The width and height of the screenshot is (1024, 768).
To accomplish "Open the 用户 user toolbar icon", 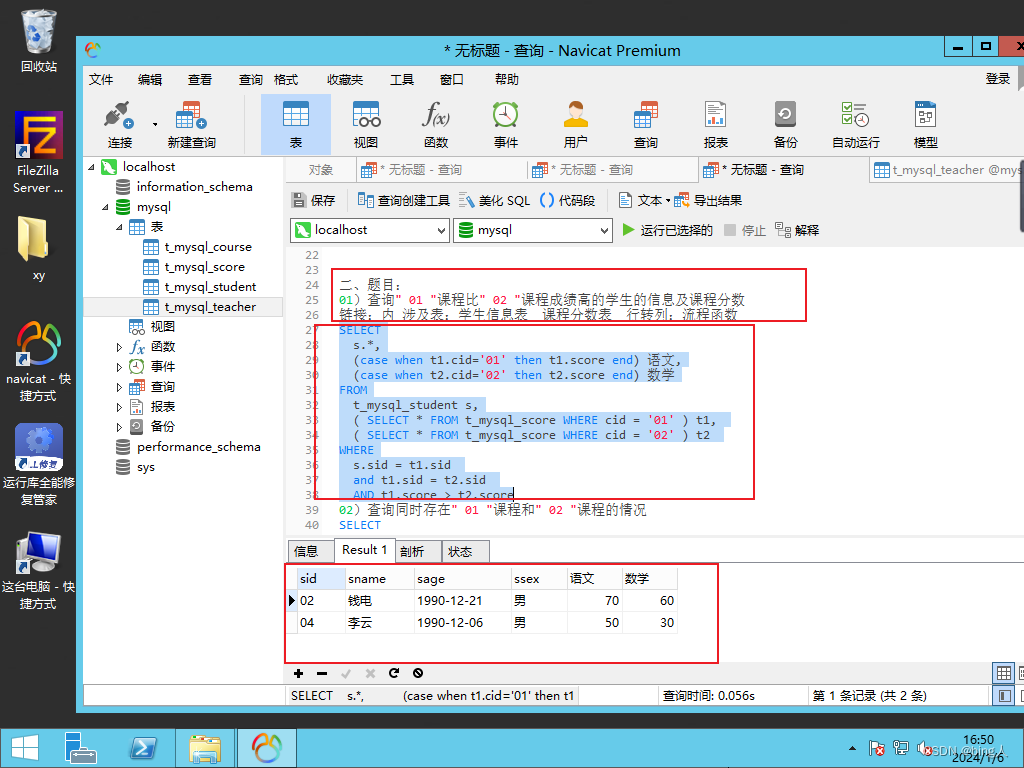I will [575, 125].
